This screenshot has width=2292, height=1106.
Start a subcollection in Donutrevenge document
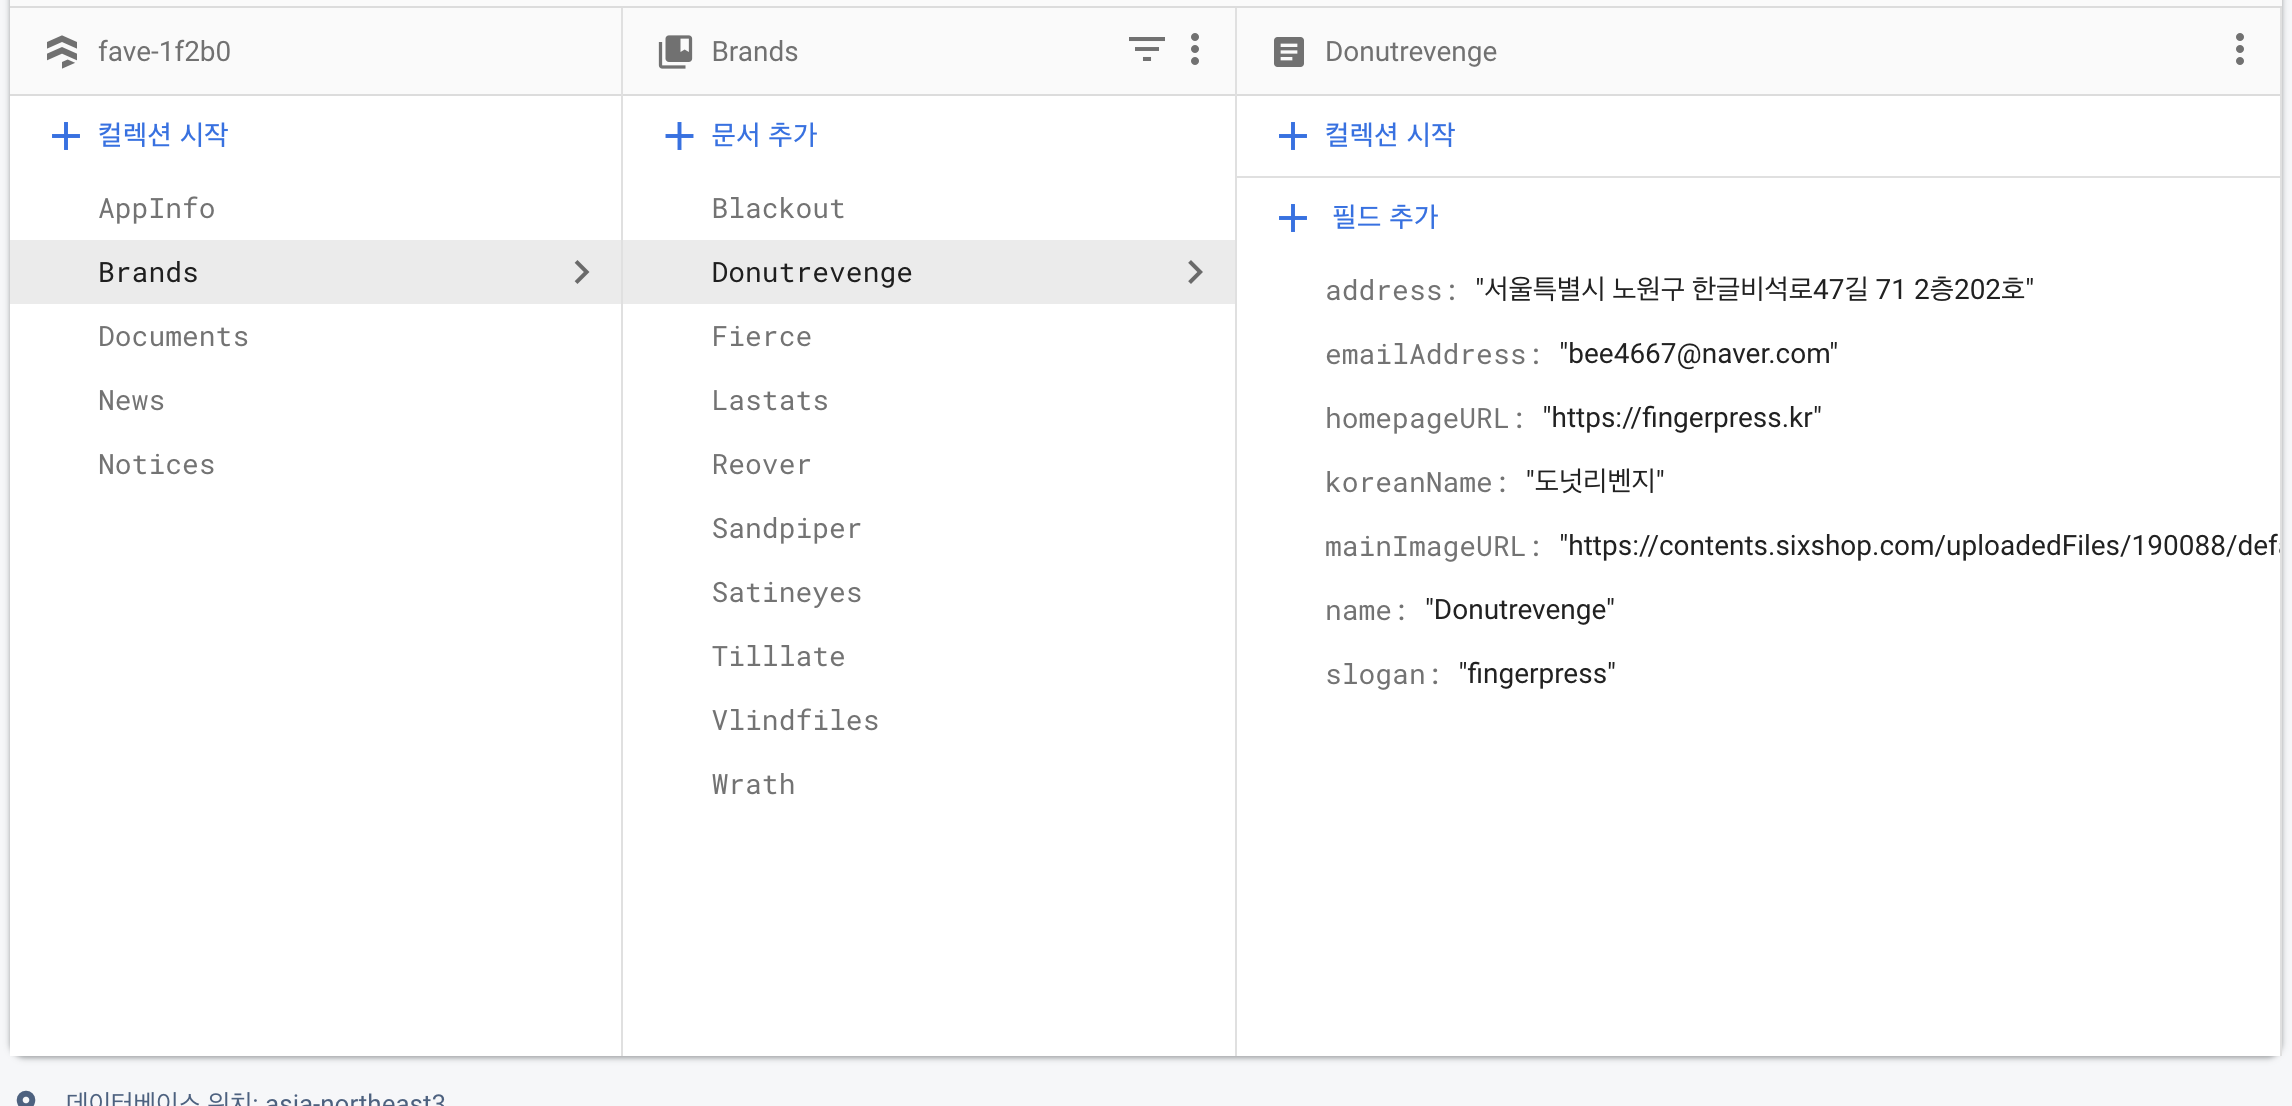1389,135
